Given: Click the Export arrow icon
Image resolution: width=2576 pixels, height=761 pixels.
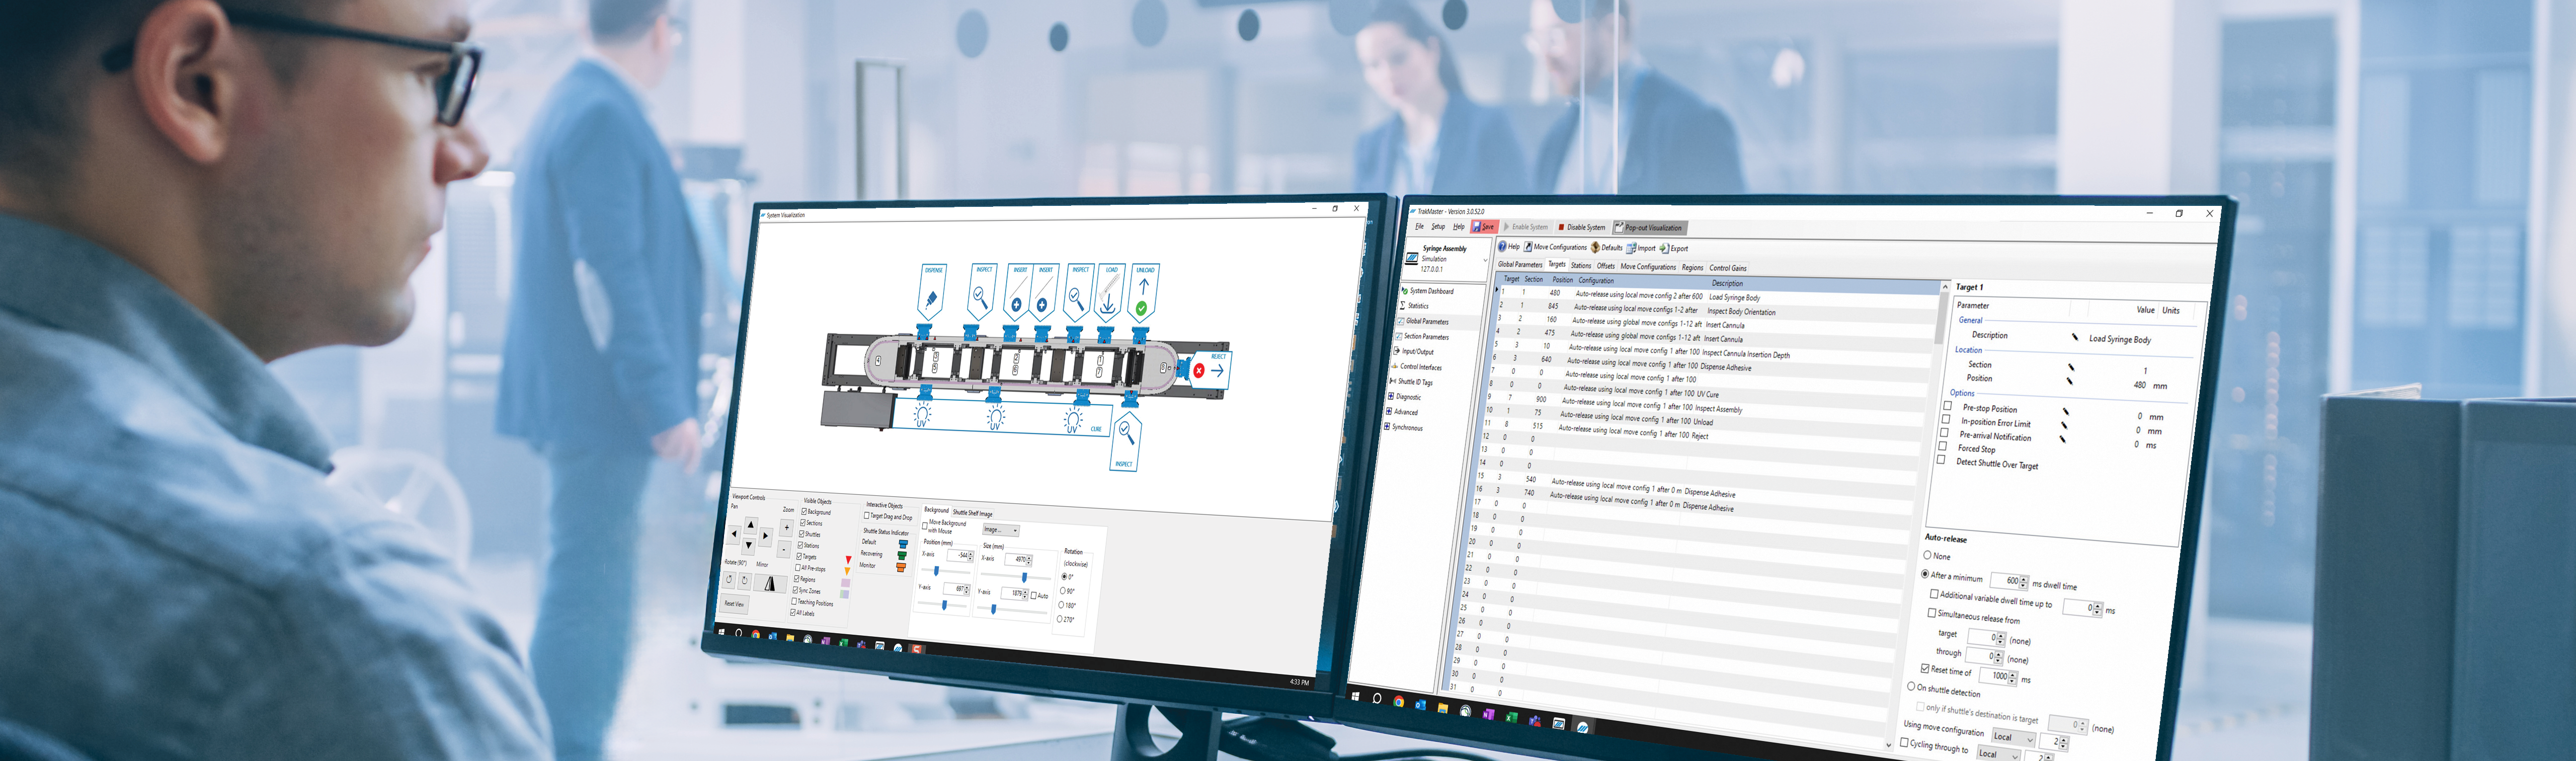Looking at the screenshot, I should tap(1664, 248).
